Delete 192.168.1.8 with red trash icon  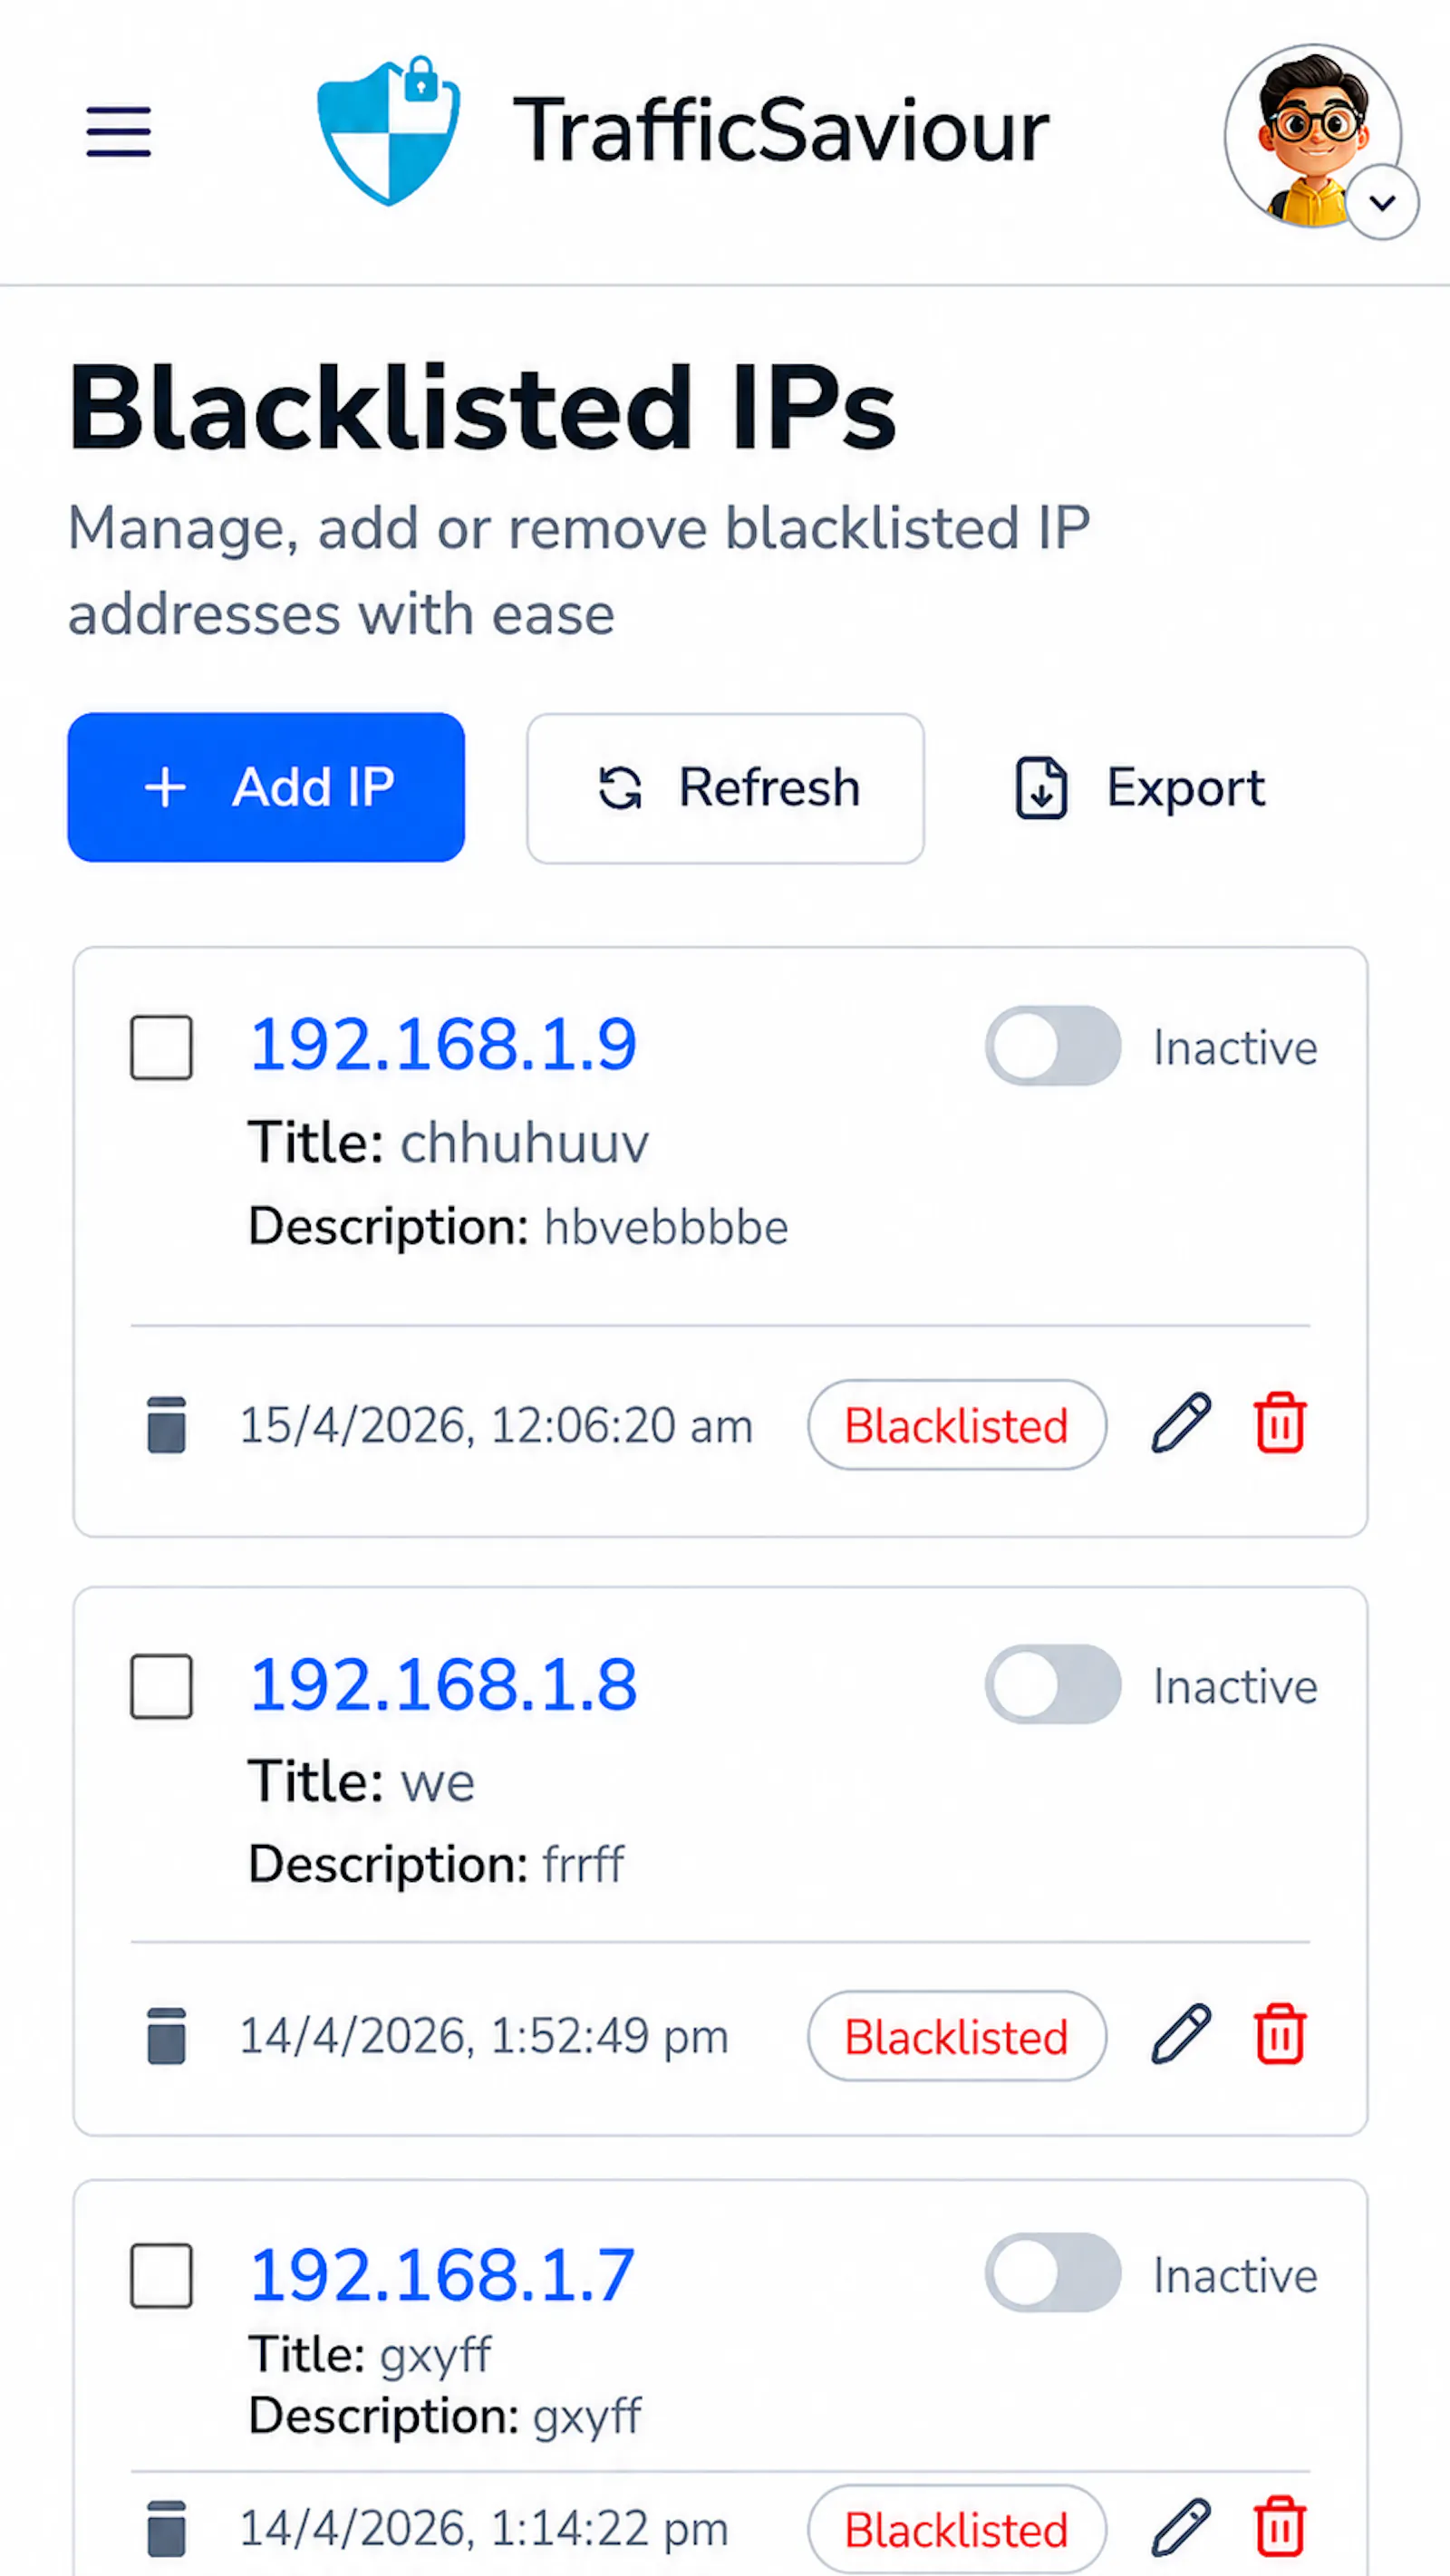click(x=1280, y=2034)
